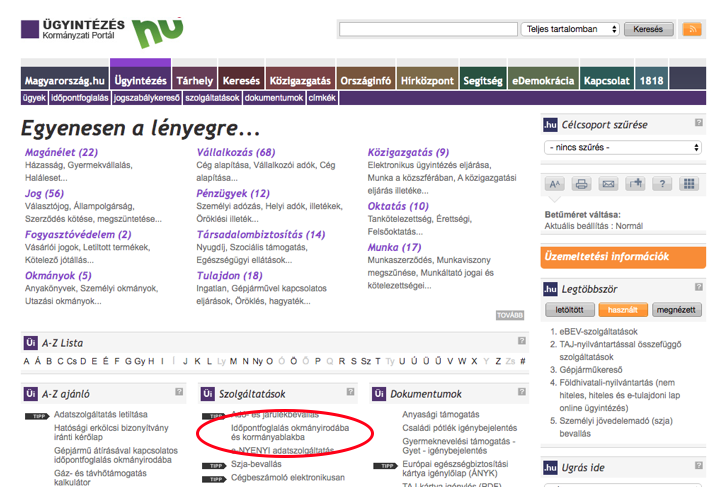Toggle Legtöbbször list to megnézett

[677, 310]
